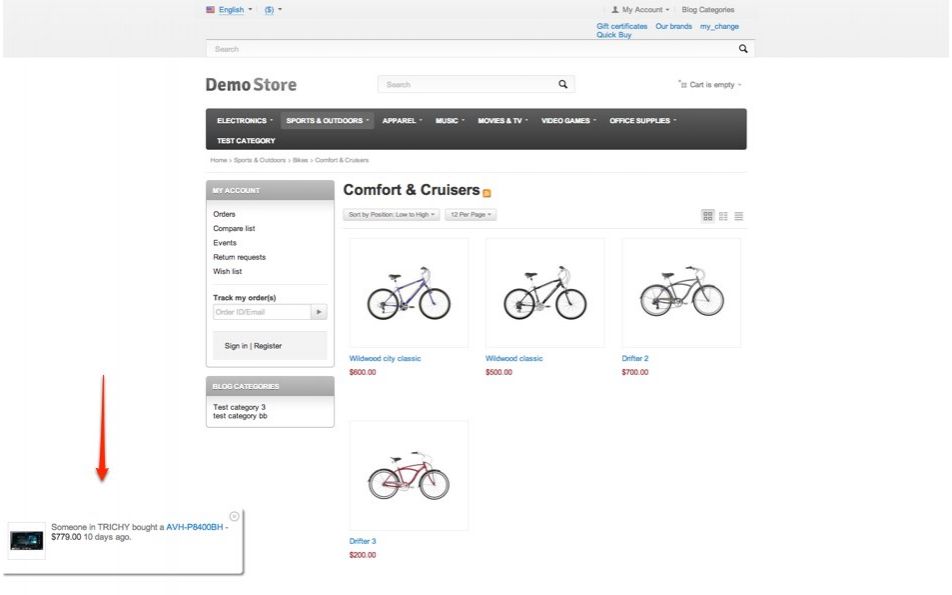Image resolution: width=952 pixels, height=595 pixels.
Task: Open the Quick Buy link
Action: point(614,35)
